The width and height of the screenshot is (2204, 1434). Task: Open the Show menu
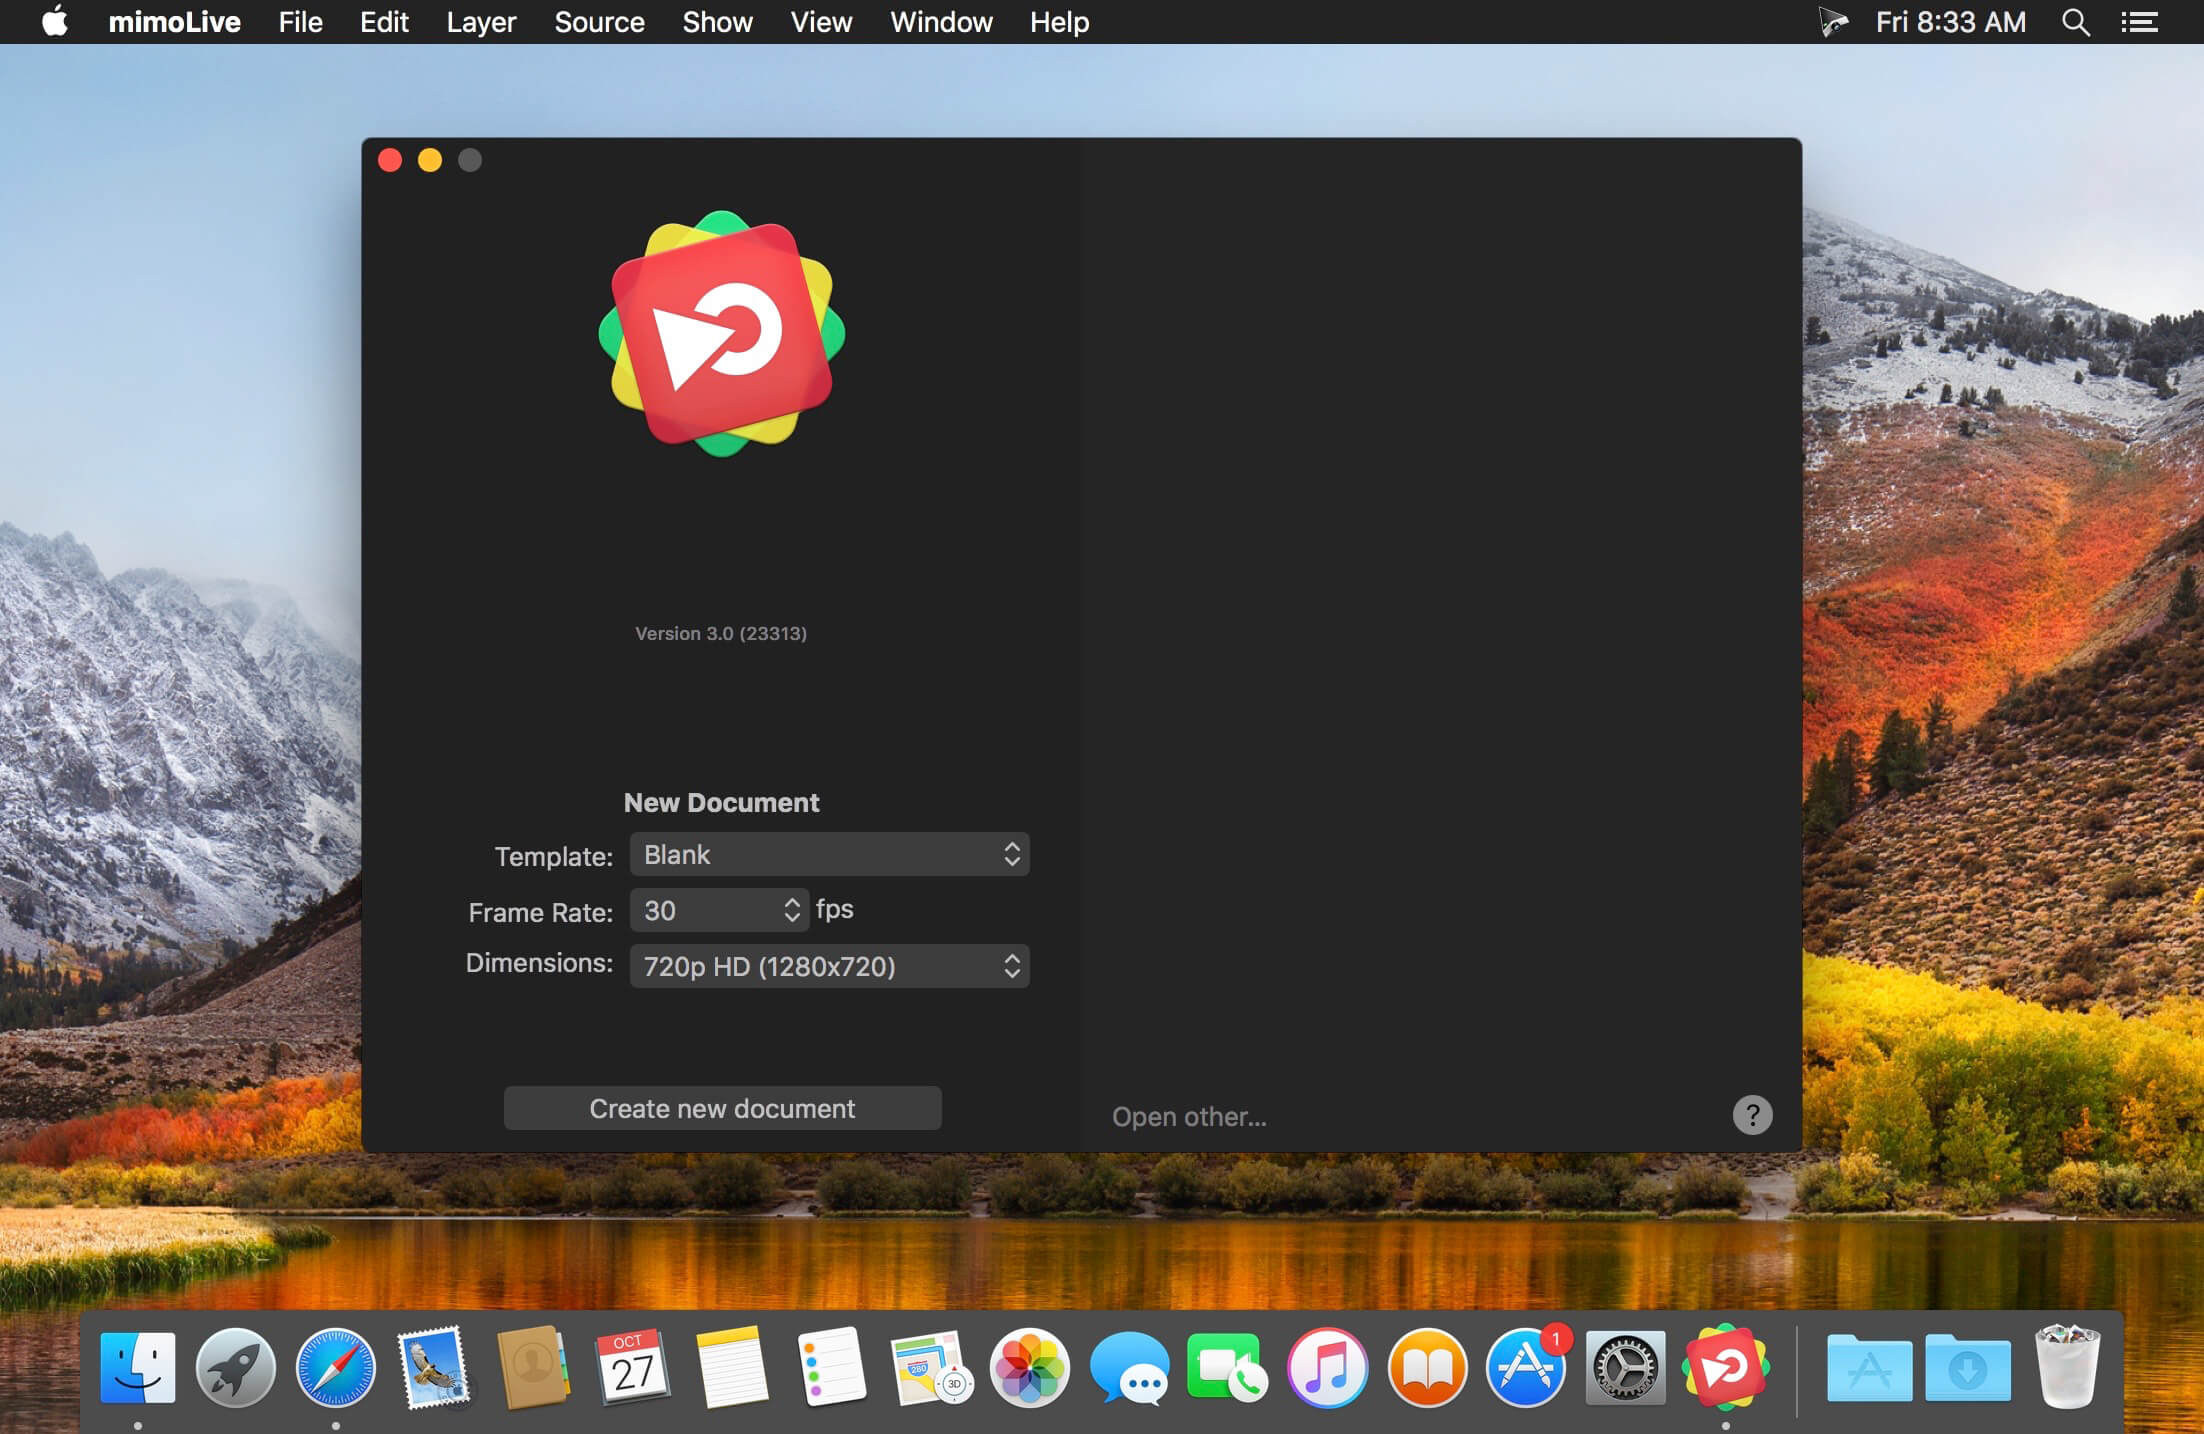[717, 22]
